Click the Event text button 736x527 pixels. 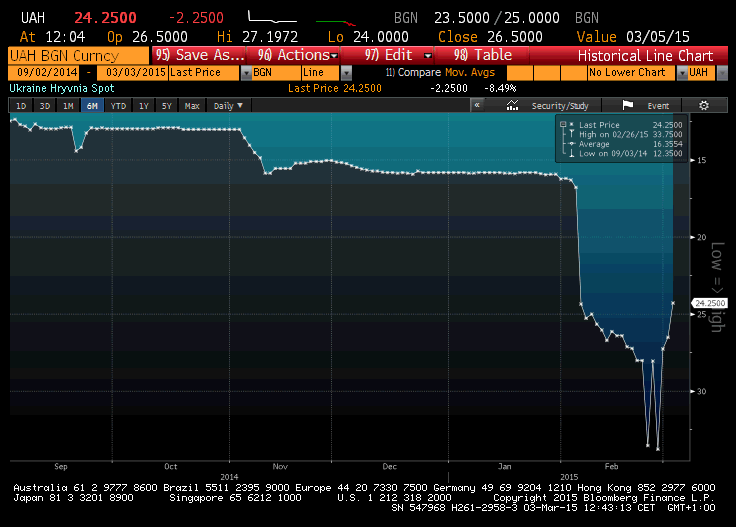658,106
